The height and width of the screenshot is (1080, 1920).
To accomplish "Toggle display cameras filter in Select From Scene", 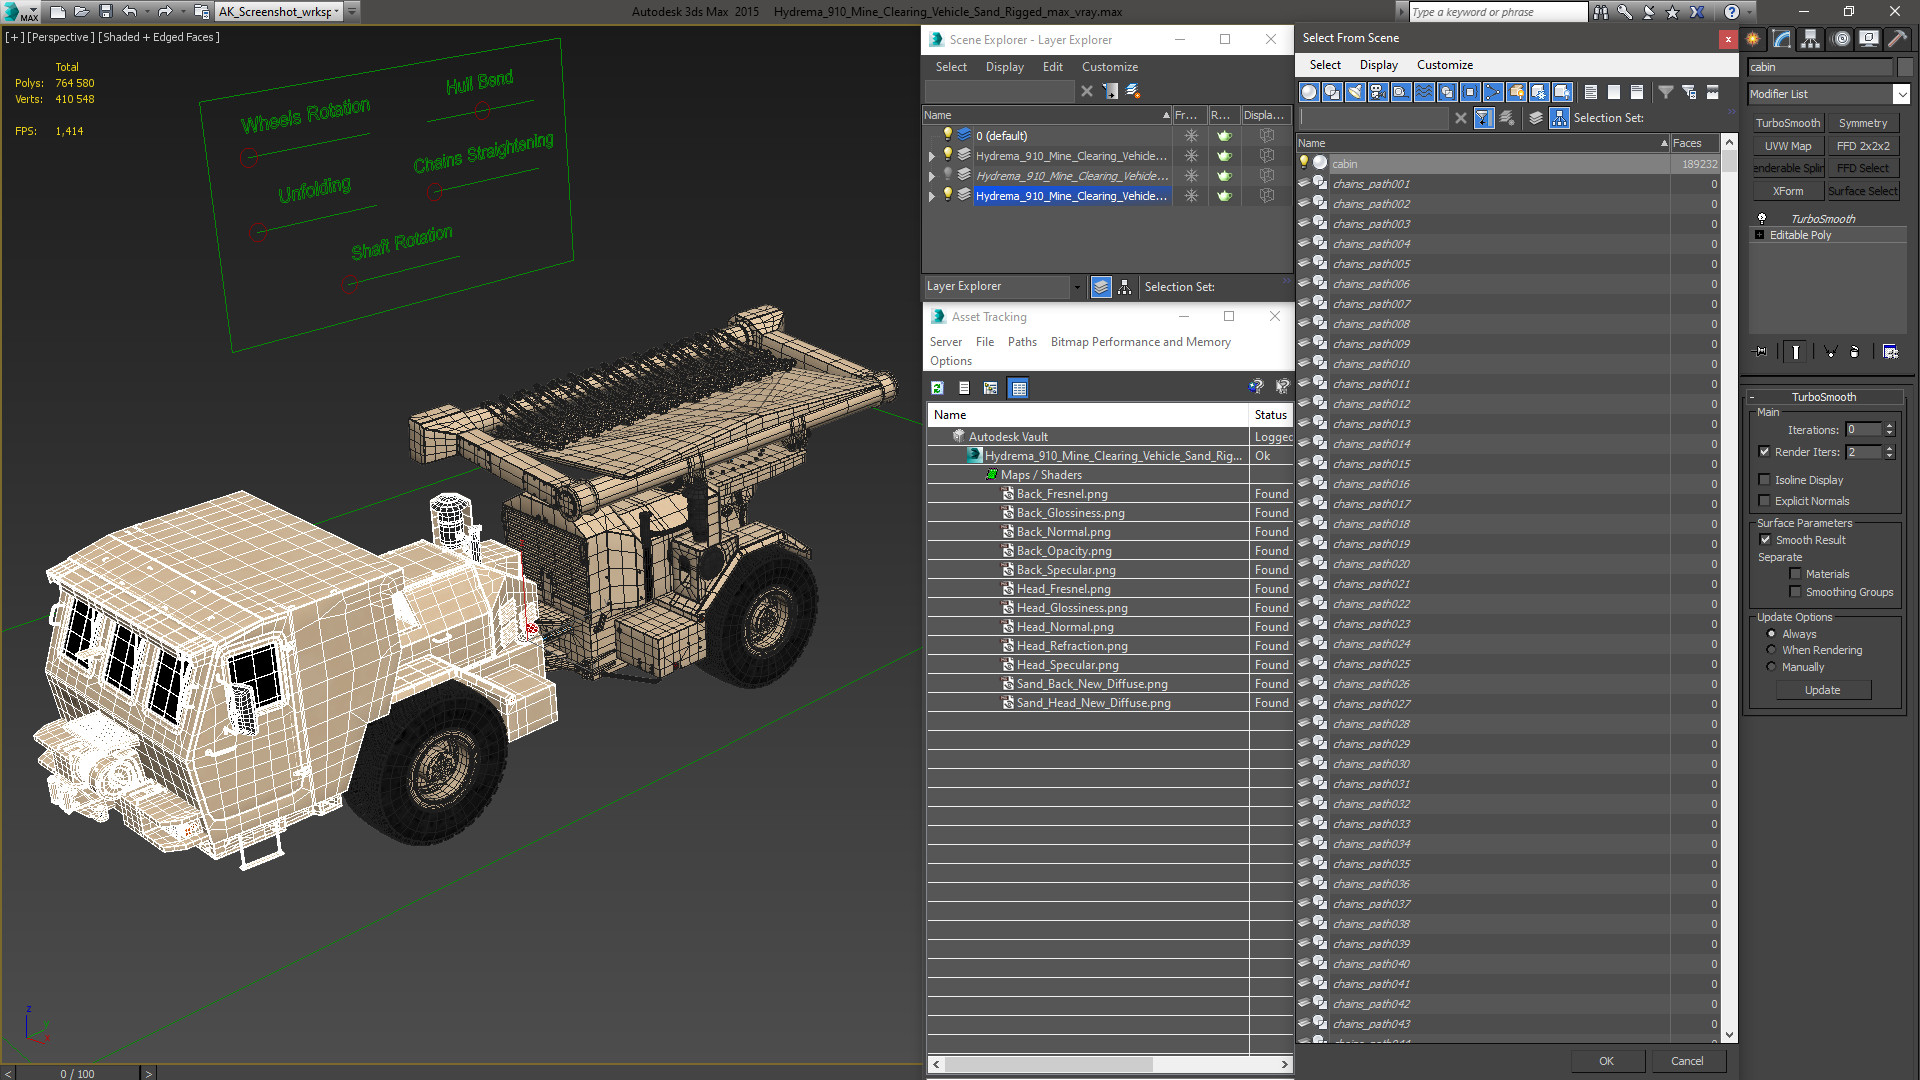I will coord(1378,92).
